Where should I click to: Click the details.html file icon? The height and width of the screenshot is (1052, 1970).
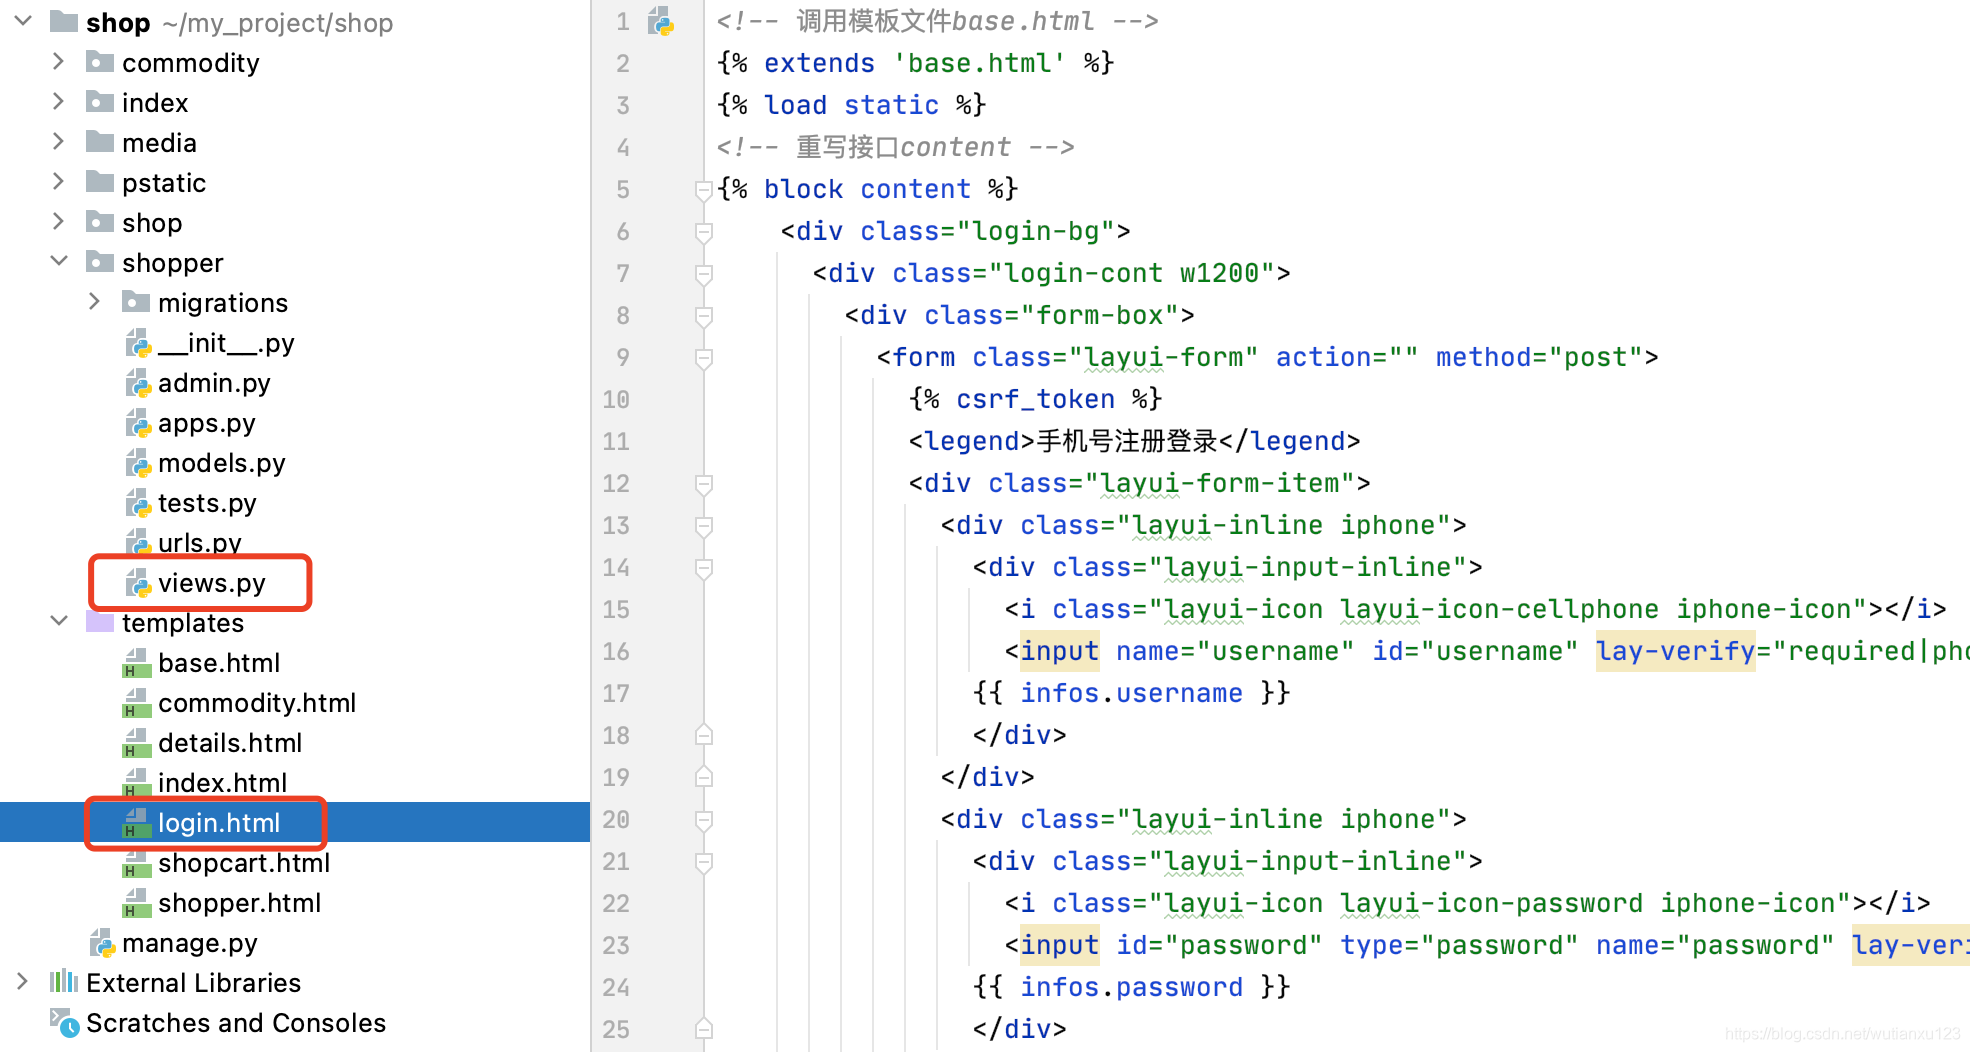pyautogui.click(x=136, y=743)
